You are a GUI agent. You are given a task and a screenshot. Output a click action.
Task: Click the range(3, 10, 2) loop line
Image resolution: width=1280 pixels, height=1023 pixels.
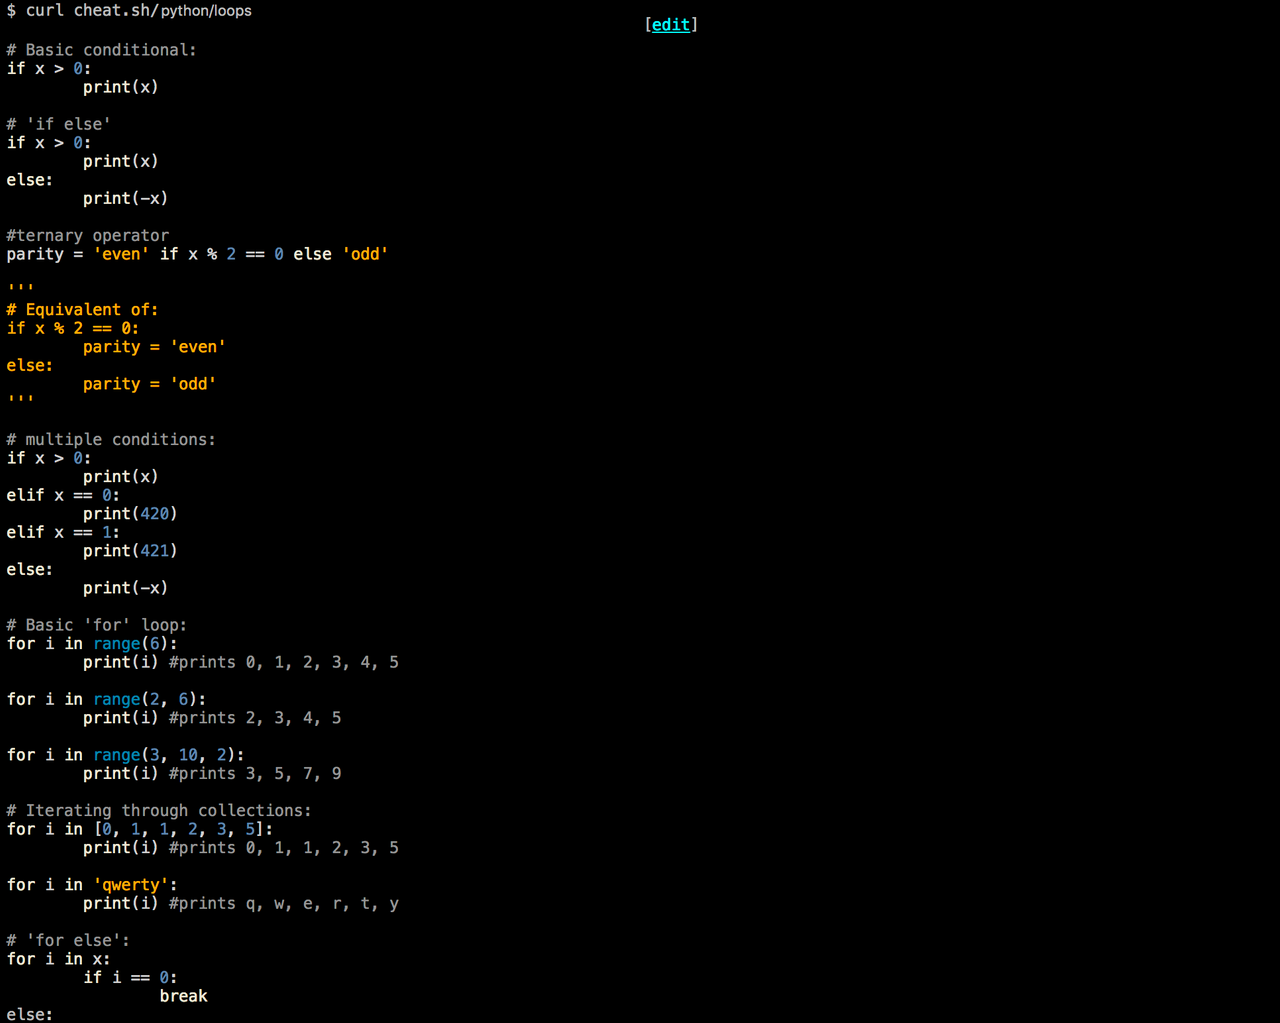pyautogui.click(x=125, y=755)
